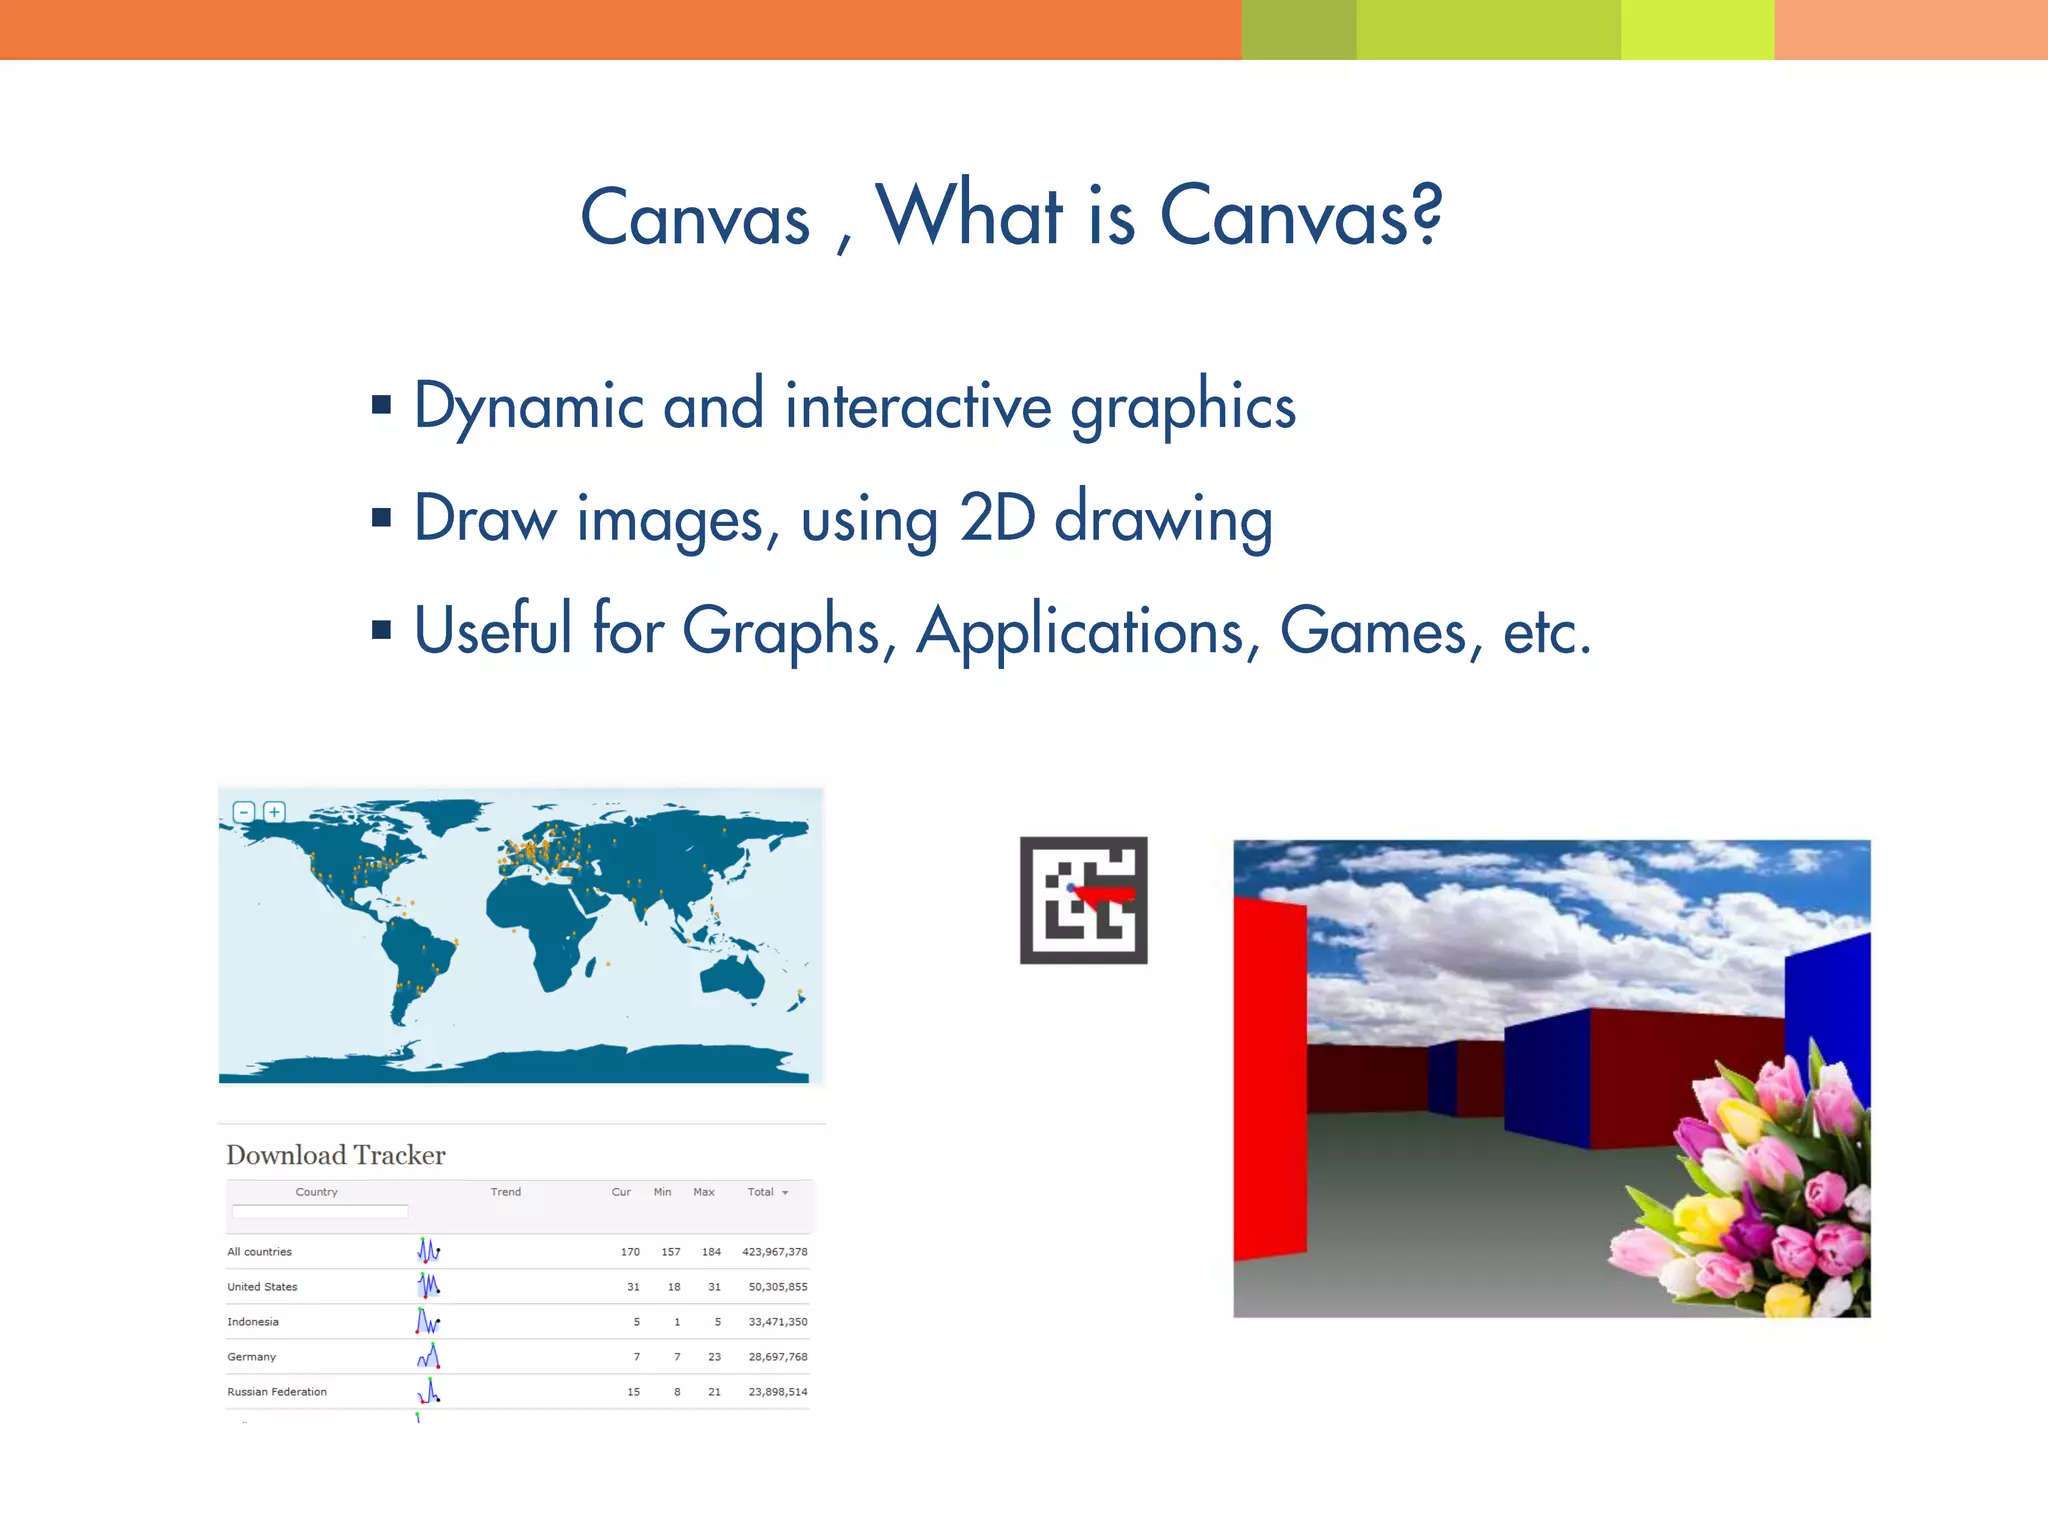This screenshot has width=2048, height=1536.
Task: Click the 3D maze scene image
Action: [x=1551, y=1078]
